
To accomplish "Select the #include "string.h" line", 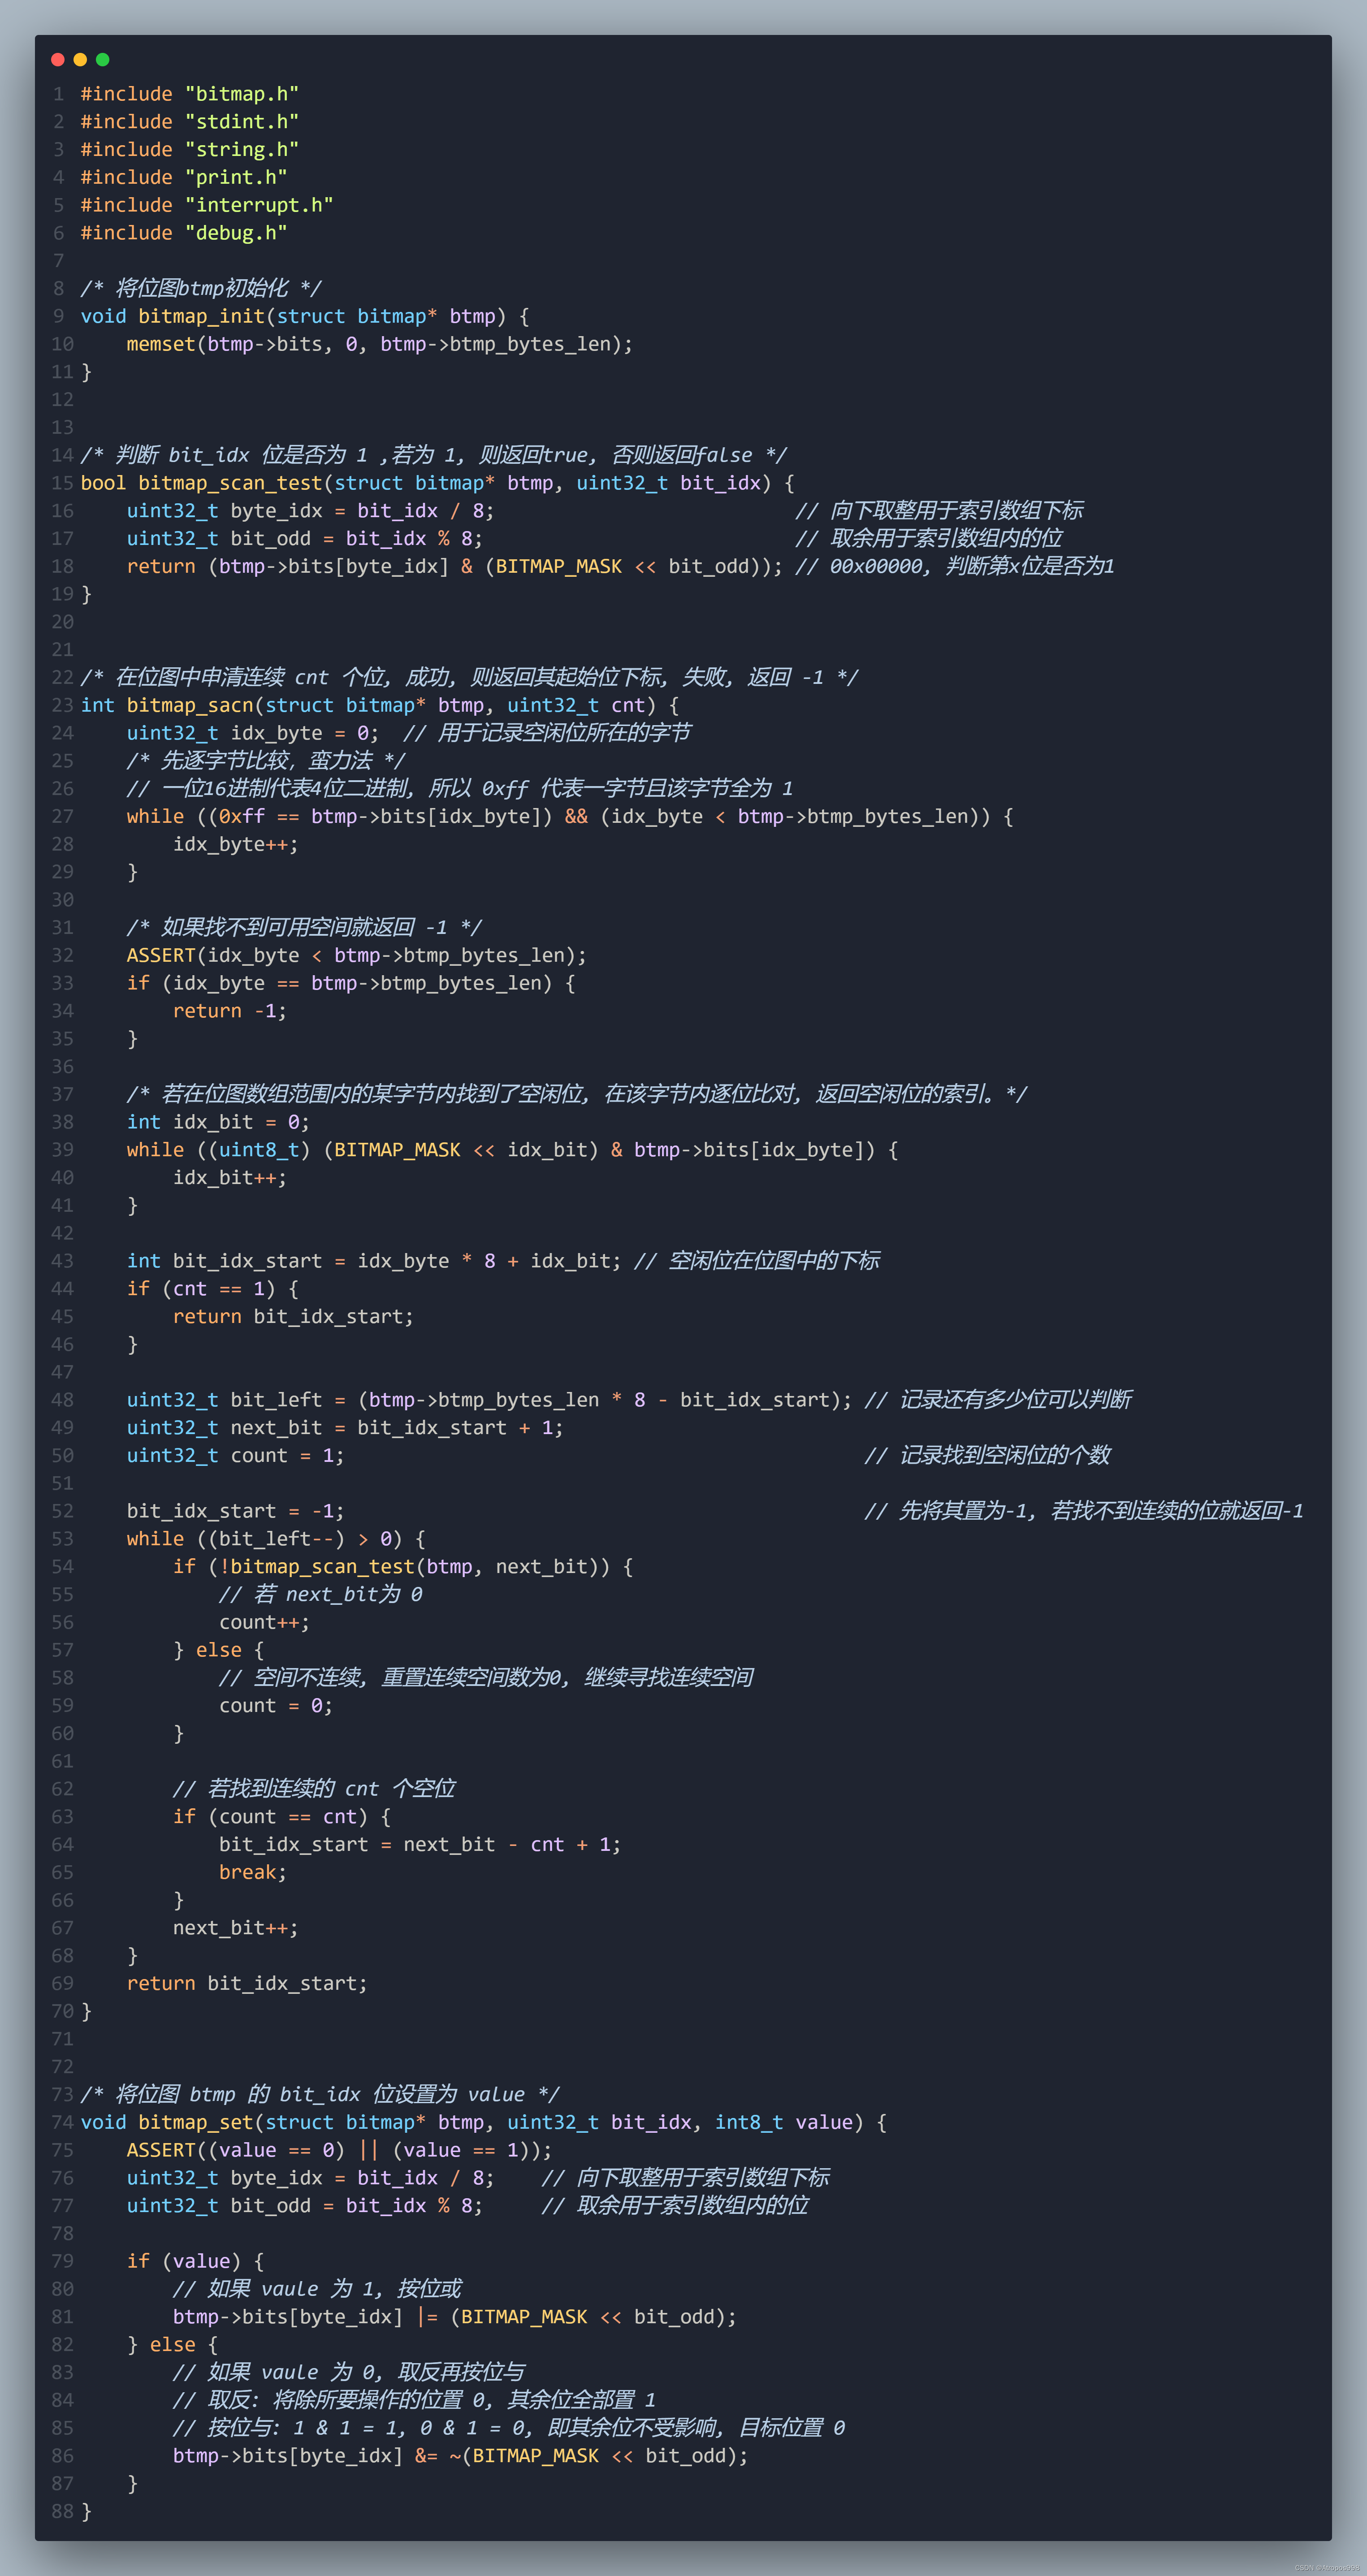I will coord(189,150).
